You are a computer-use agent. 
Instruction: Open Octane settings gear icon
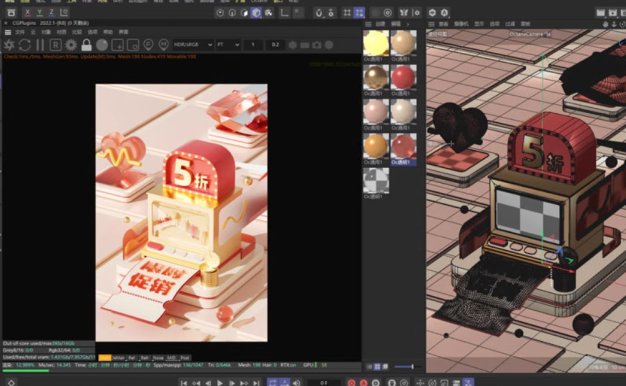pyautogui.click(x=71, y=45)
